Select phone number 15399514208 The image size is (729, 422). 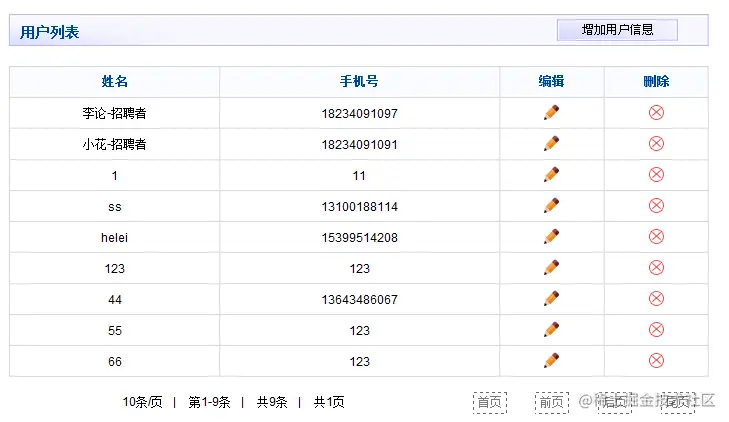(359, 237)
